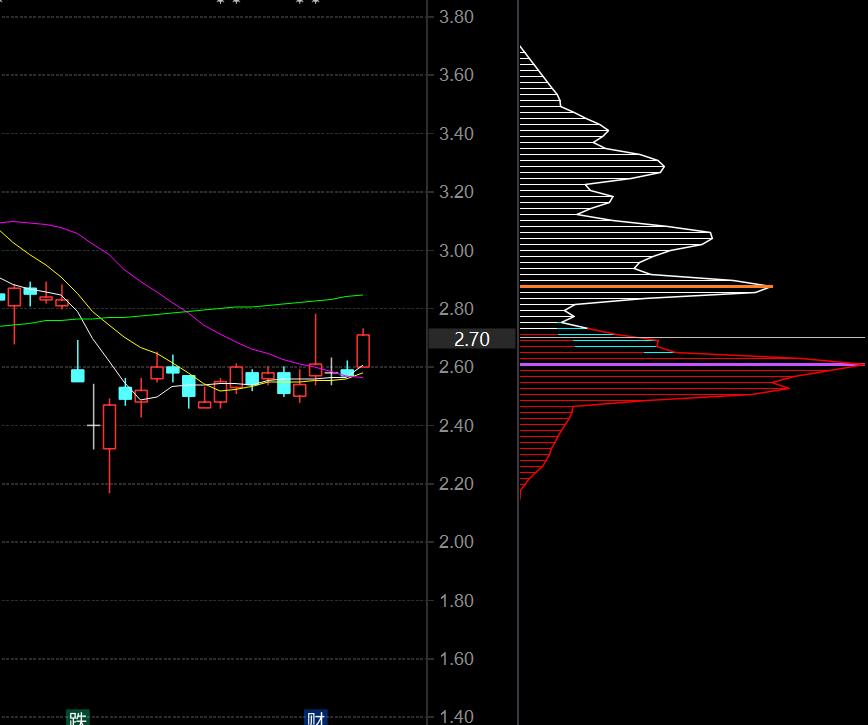The width and height of the screenshot is (868, 725).
Task: Select the red candlestick with upper wick near 2.78
Action: point(316,370)
